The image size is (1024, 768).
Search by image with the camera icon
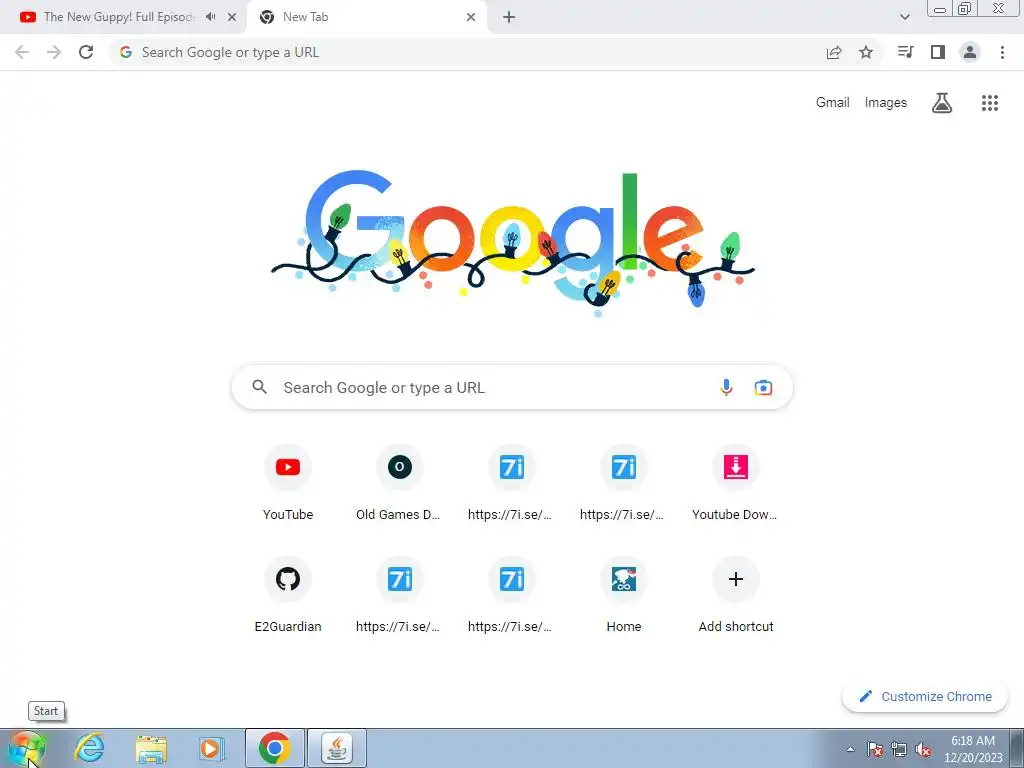point(763,387)
